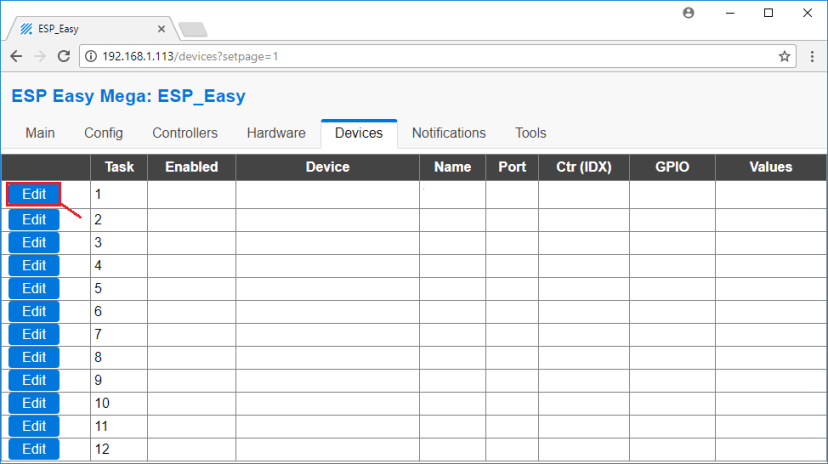
Task: Switch to the Main tab
Action: click(x=40, y=133)
